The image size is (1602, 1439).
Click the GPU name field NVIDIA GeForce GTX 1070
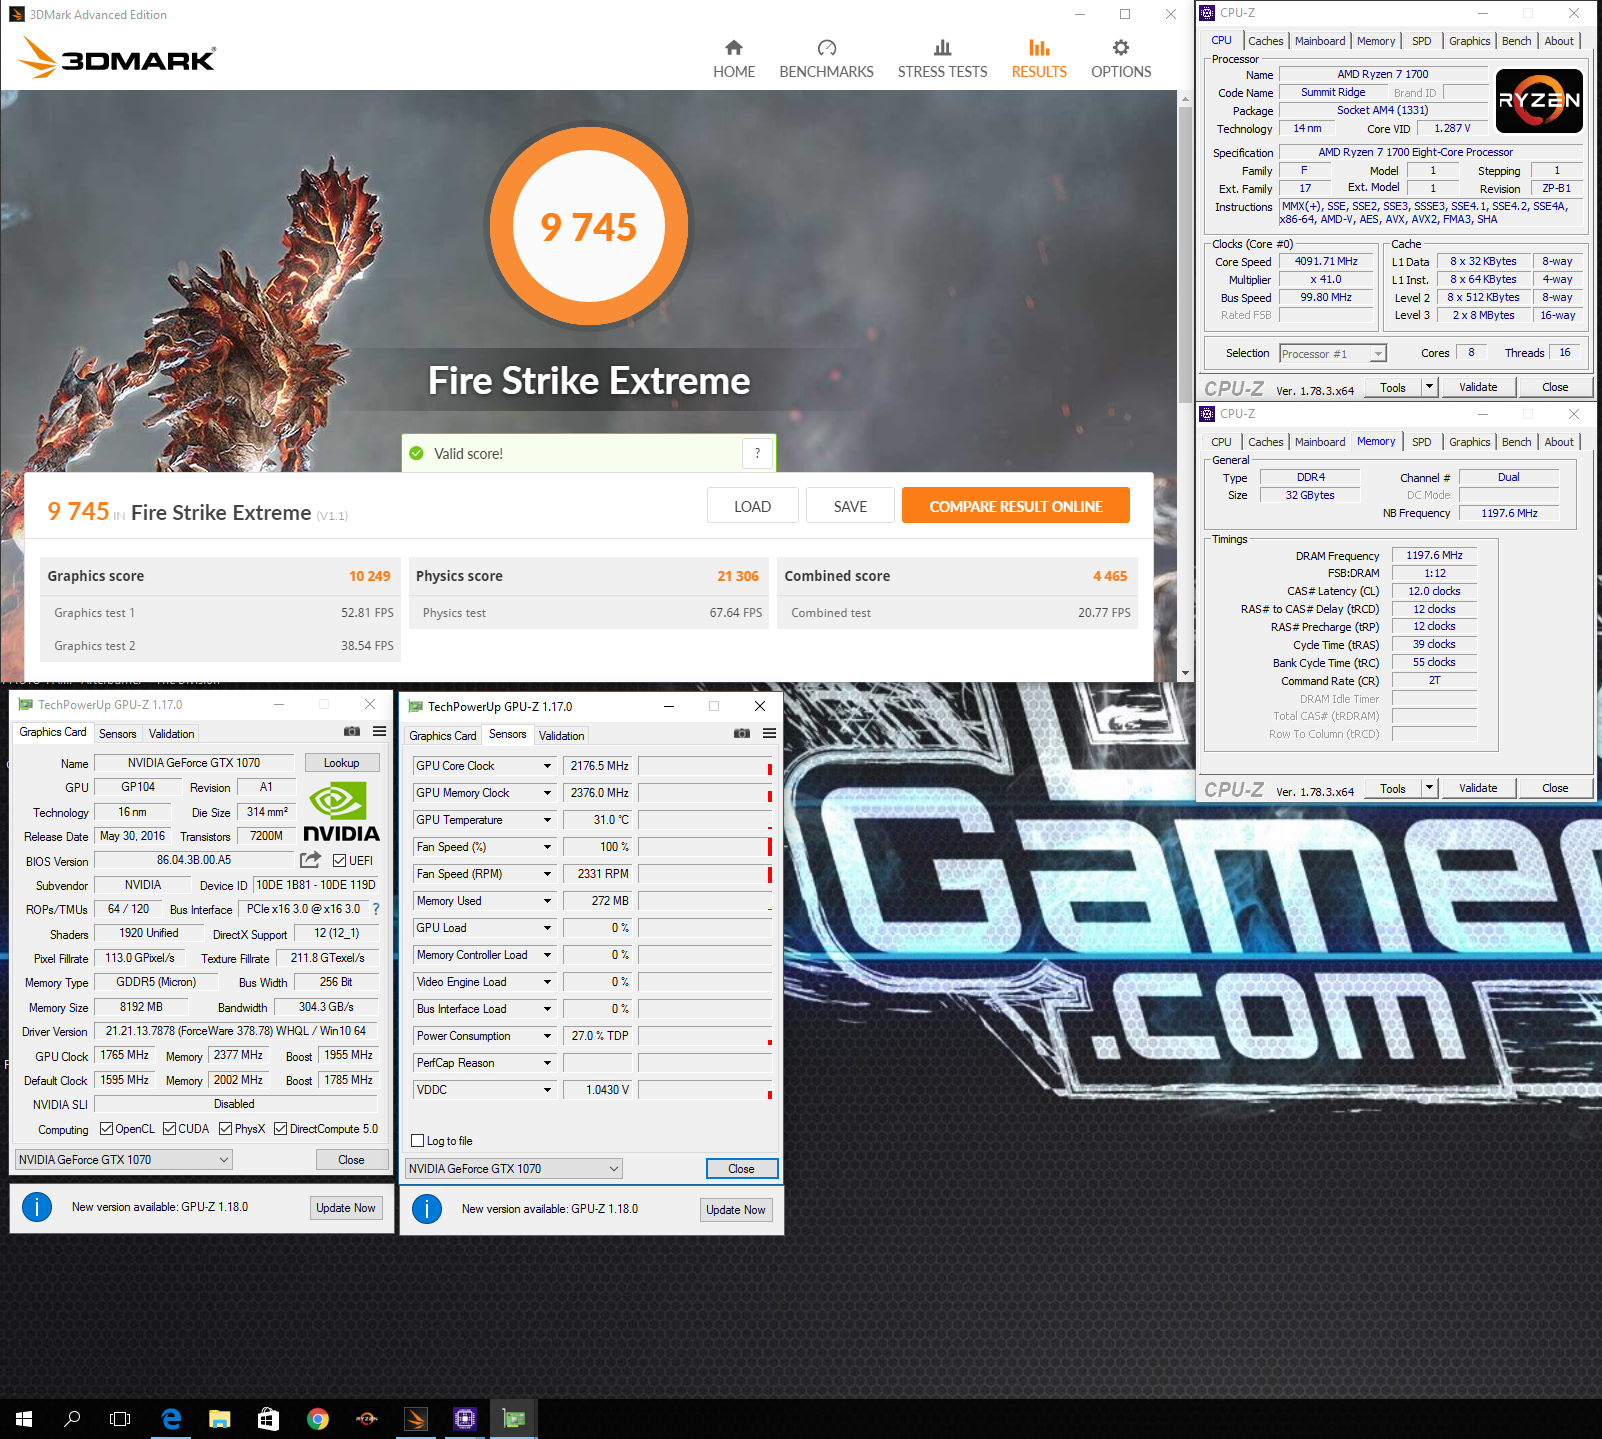coord(194,763)
